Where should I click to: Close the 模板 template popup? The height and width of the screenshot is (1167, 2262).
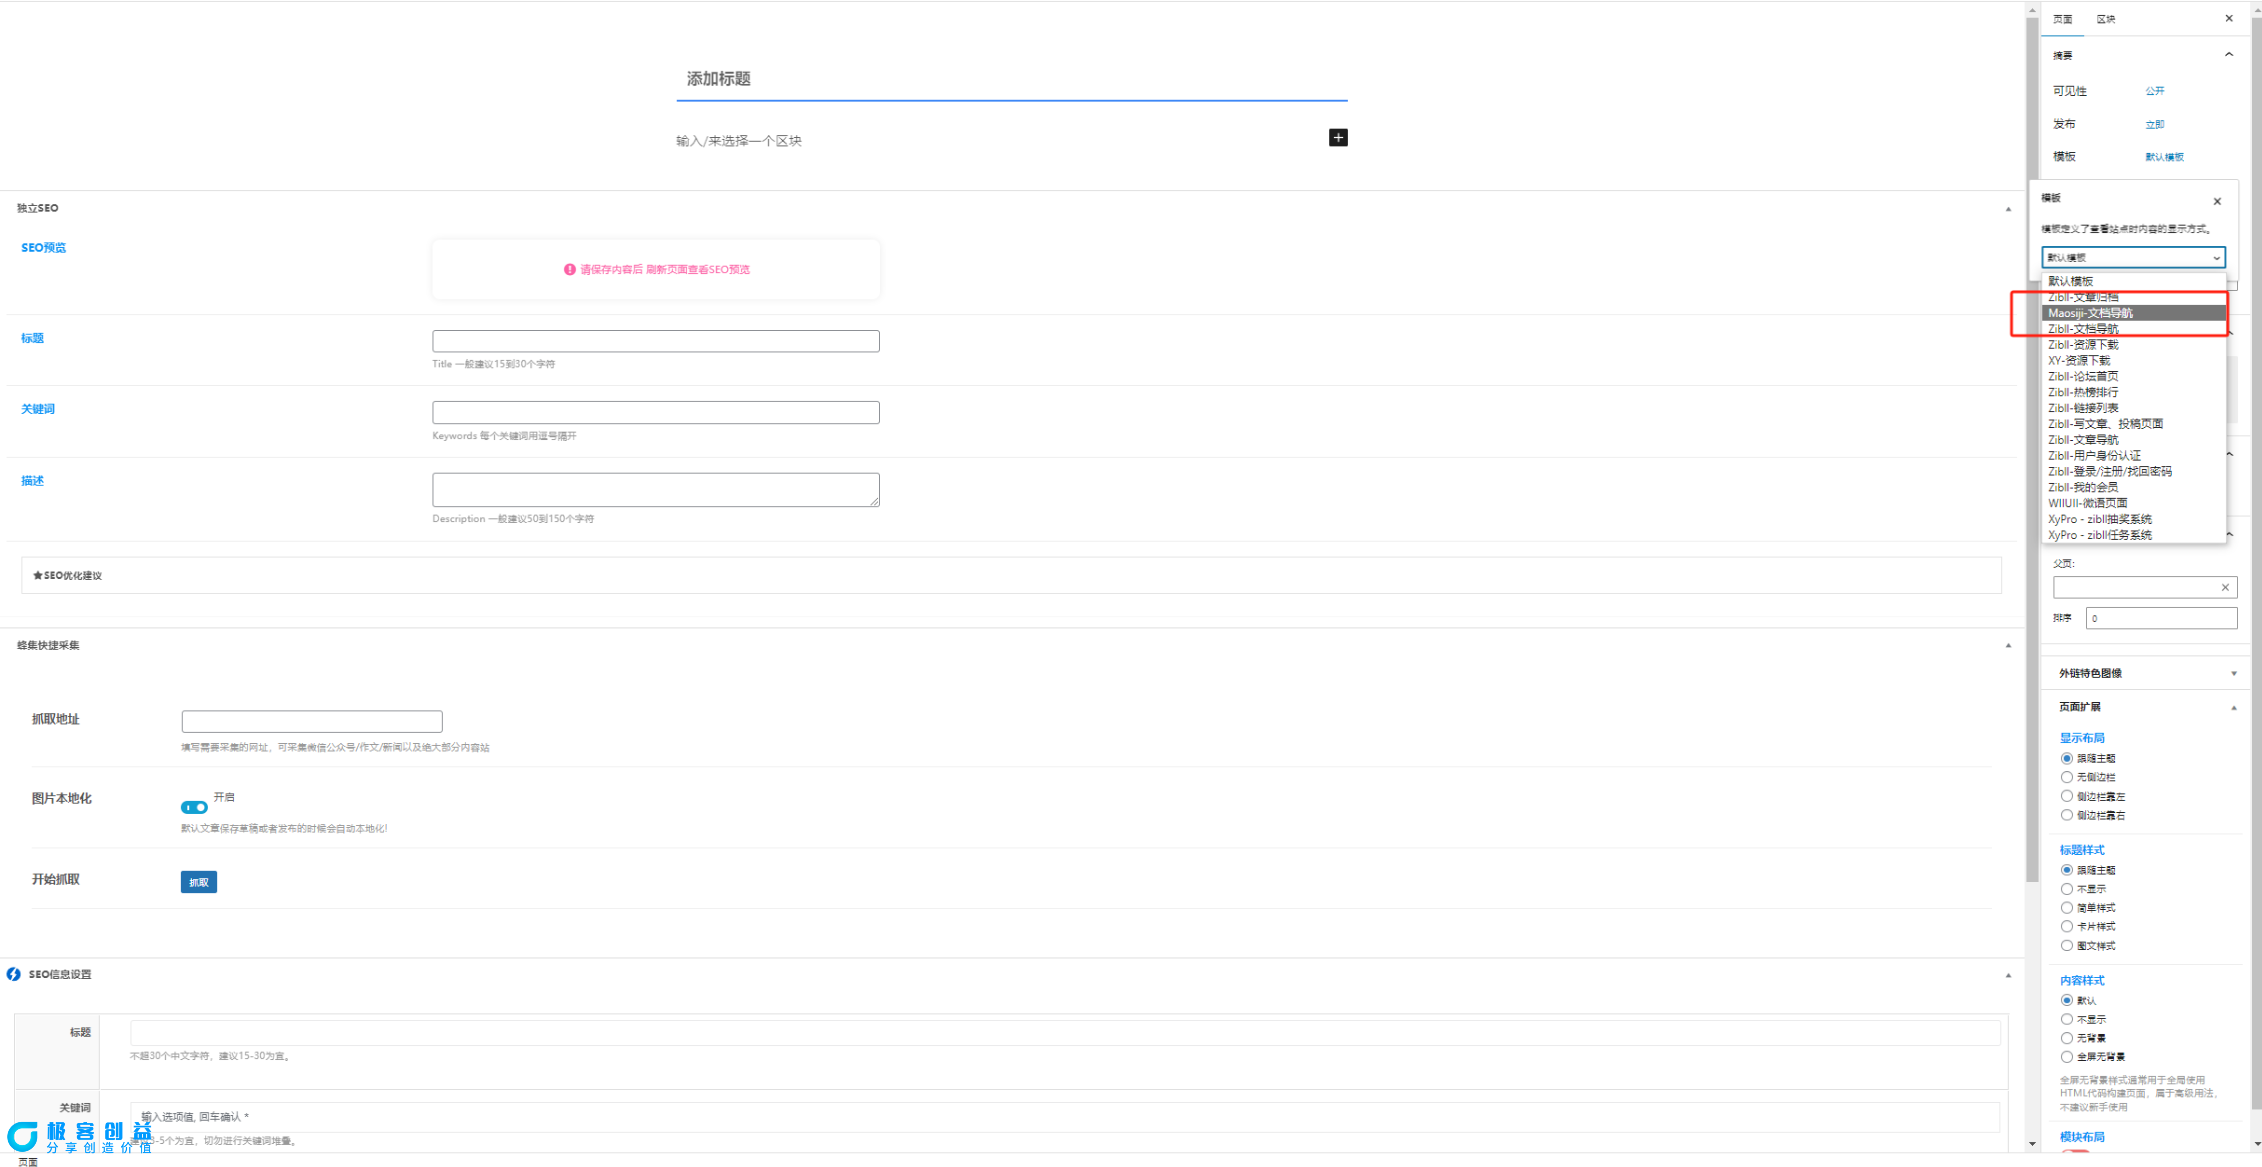point(2217,201)
